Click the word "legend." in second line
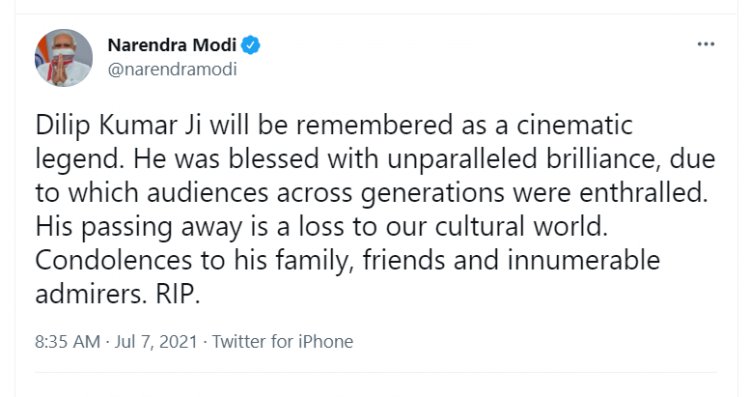750x397 pixels. click(x=80, y=160)
